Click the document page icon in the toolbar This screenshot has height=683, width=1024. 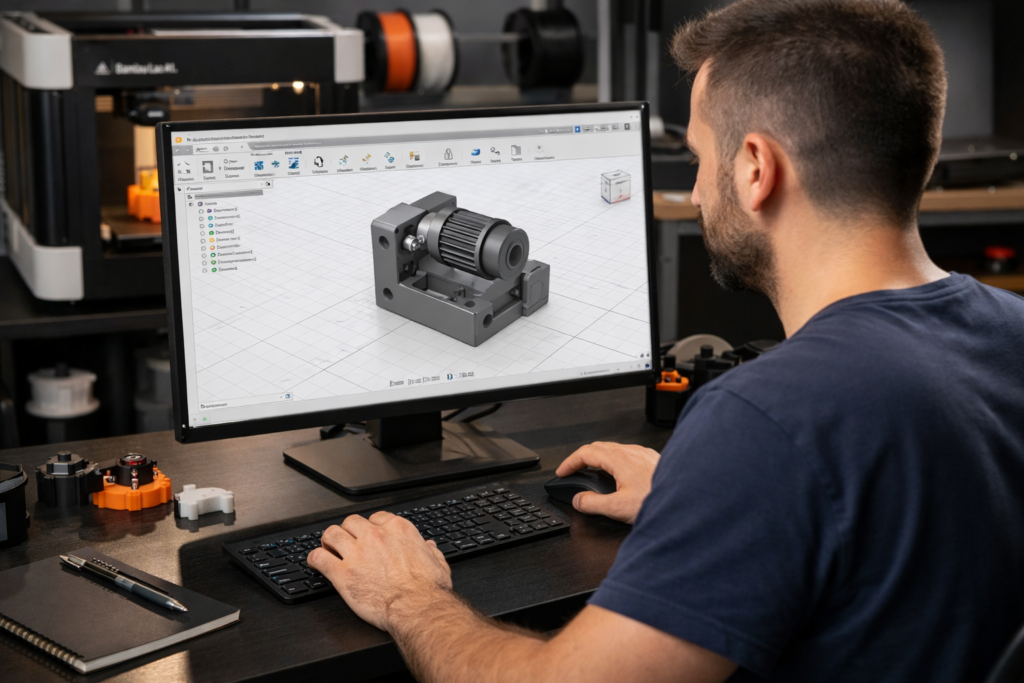pyautogui.click(x=516, y=152)
